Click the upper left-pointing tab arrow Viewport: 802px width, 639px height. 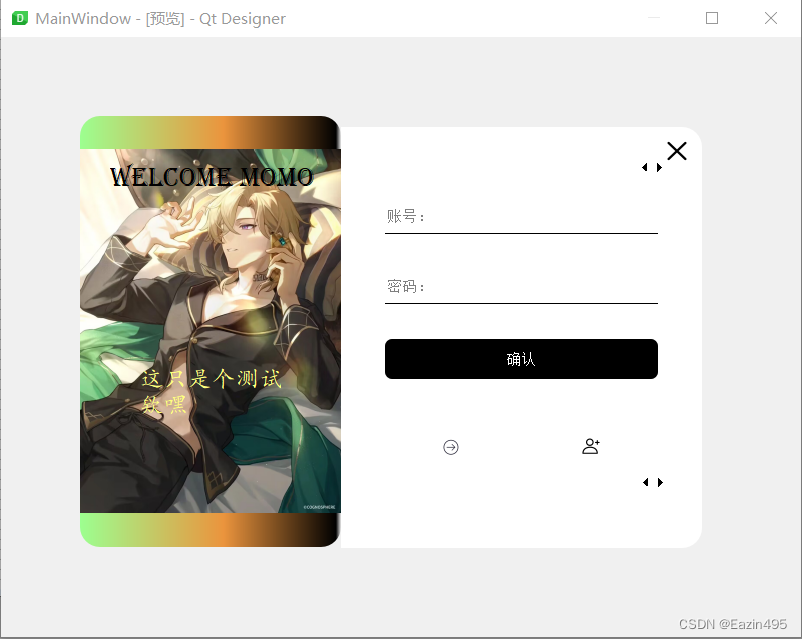click(x=644, y=167)
